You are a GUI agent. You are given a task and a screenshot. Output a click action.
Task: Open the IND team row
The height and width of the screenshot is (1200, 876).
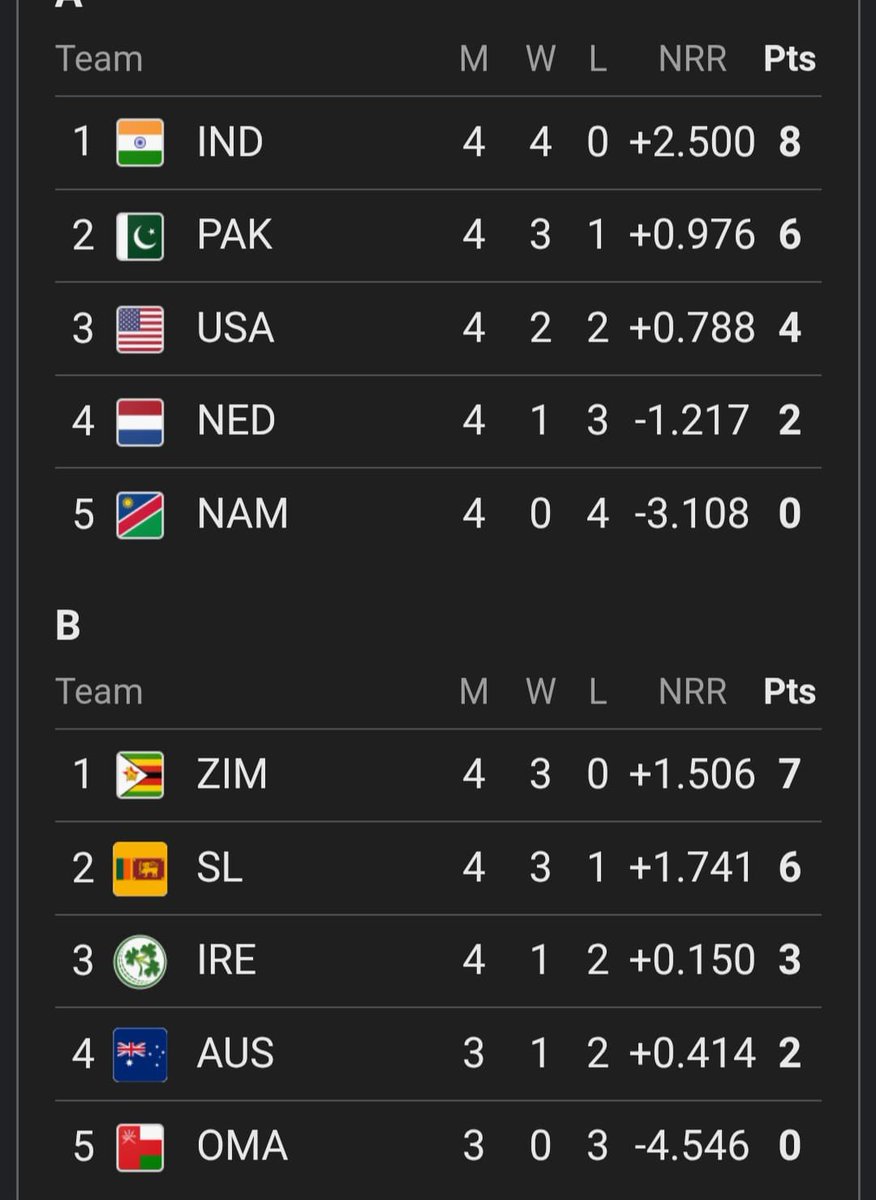438,143
